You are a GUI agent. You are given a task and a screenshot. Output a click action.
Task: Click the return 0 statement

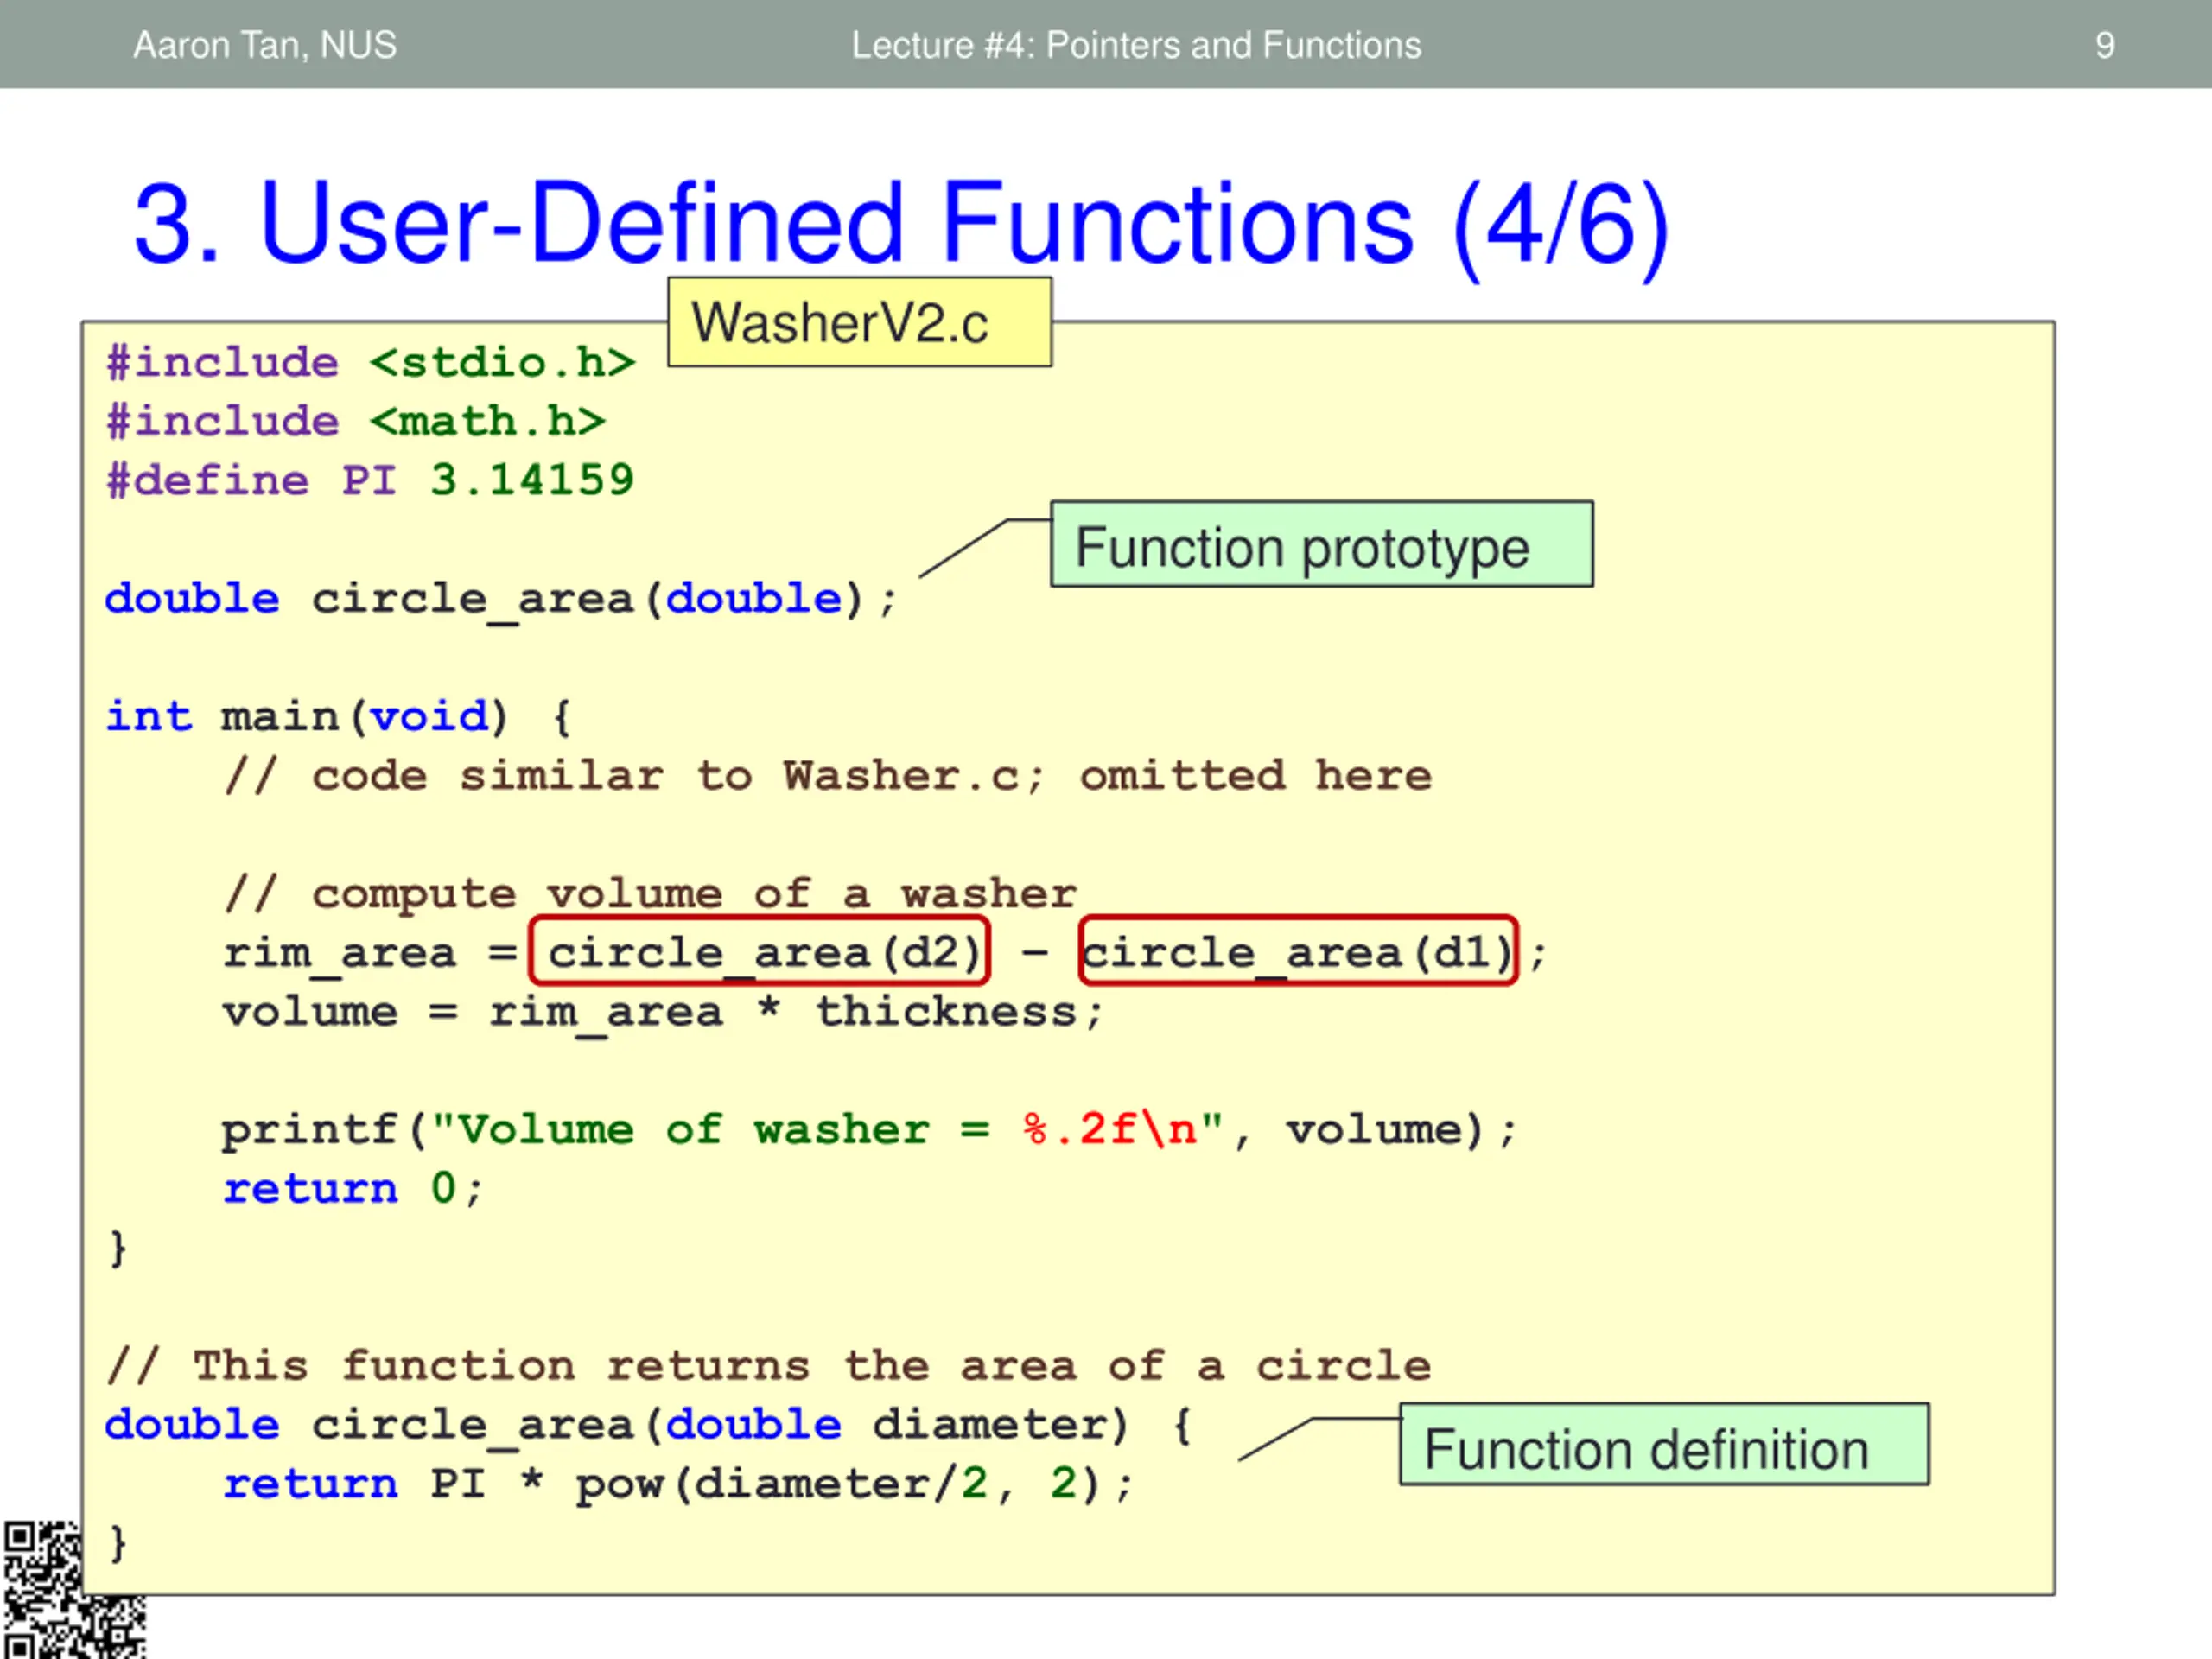352,1189
